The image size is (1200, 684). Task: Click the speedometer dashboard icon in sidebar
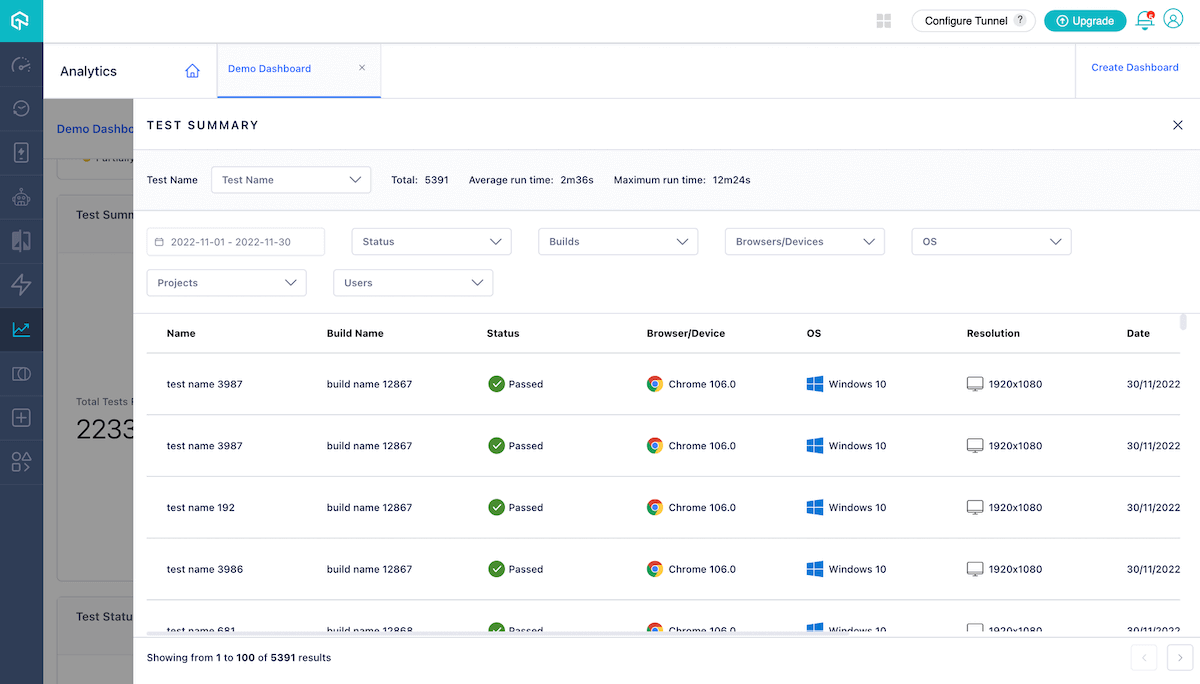(21, 65)
